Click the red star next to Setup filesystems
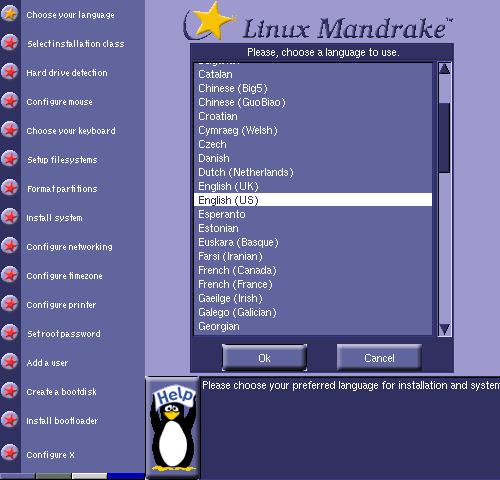500x480 pixels. [10, 159]
